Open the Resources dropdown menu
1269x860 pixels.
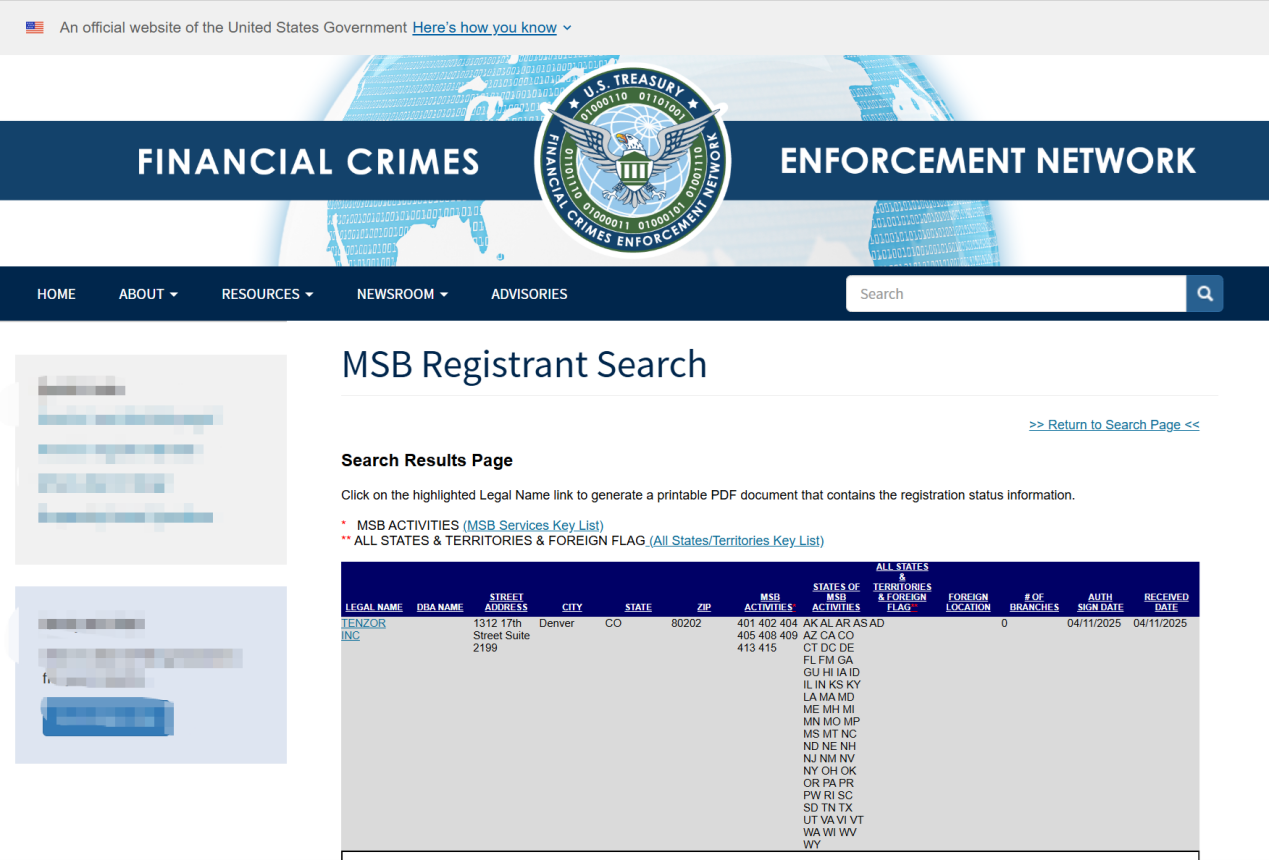click(267, 294)
